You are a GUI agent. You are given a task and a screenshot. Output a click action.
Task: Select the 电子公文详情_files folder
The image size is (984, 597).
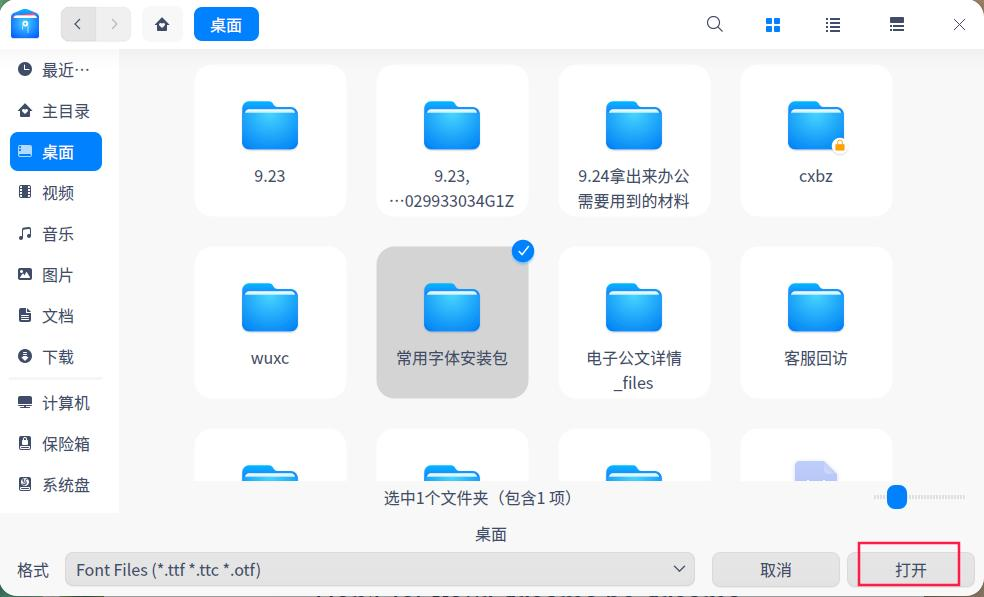(x=634, y=322)
